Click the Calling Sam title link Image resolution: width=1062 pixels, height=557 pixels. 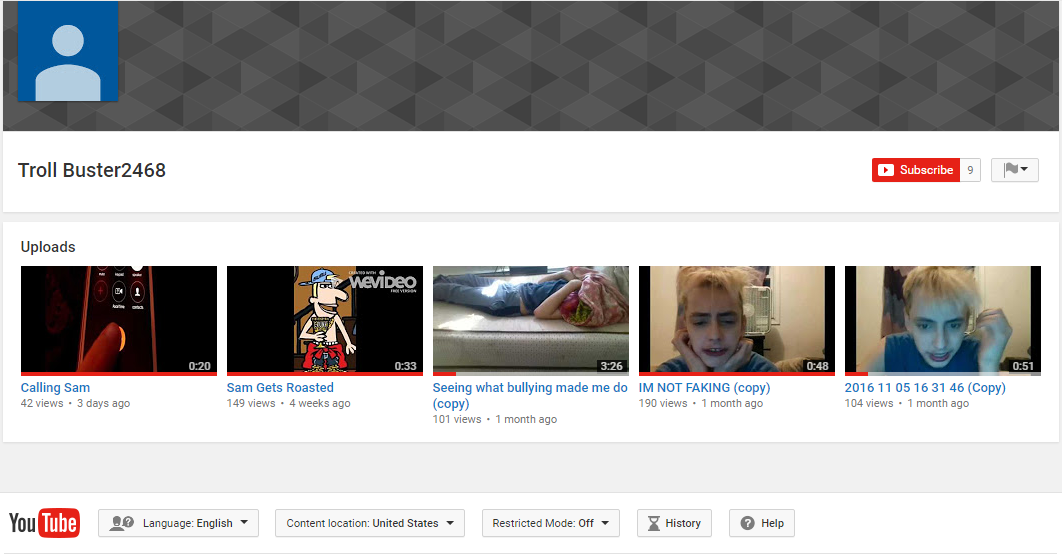[x=56, y=388]
